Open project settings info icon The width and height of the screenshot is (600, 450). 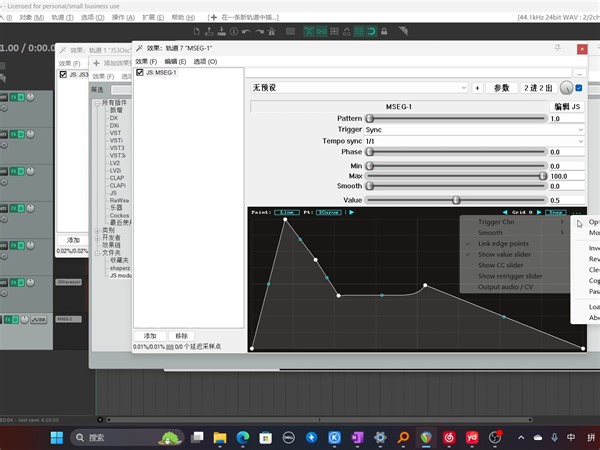pyautogui.click(x=234, y=31)
